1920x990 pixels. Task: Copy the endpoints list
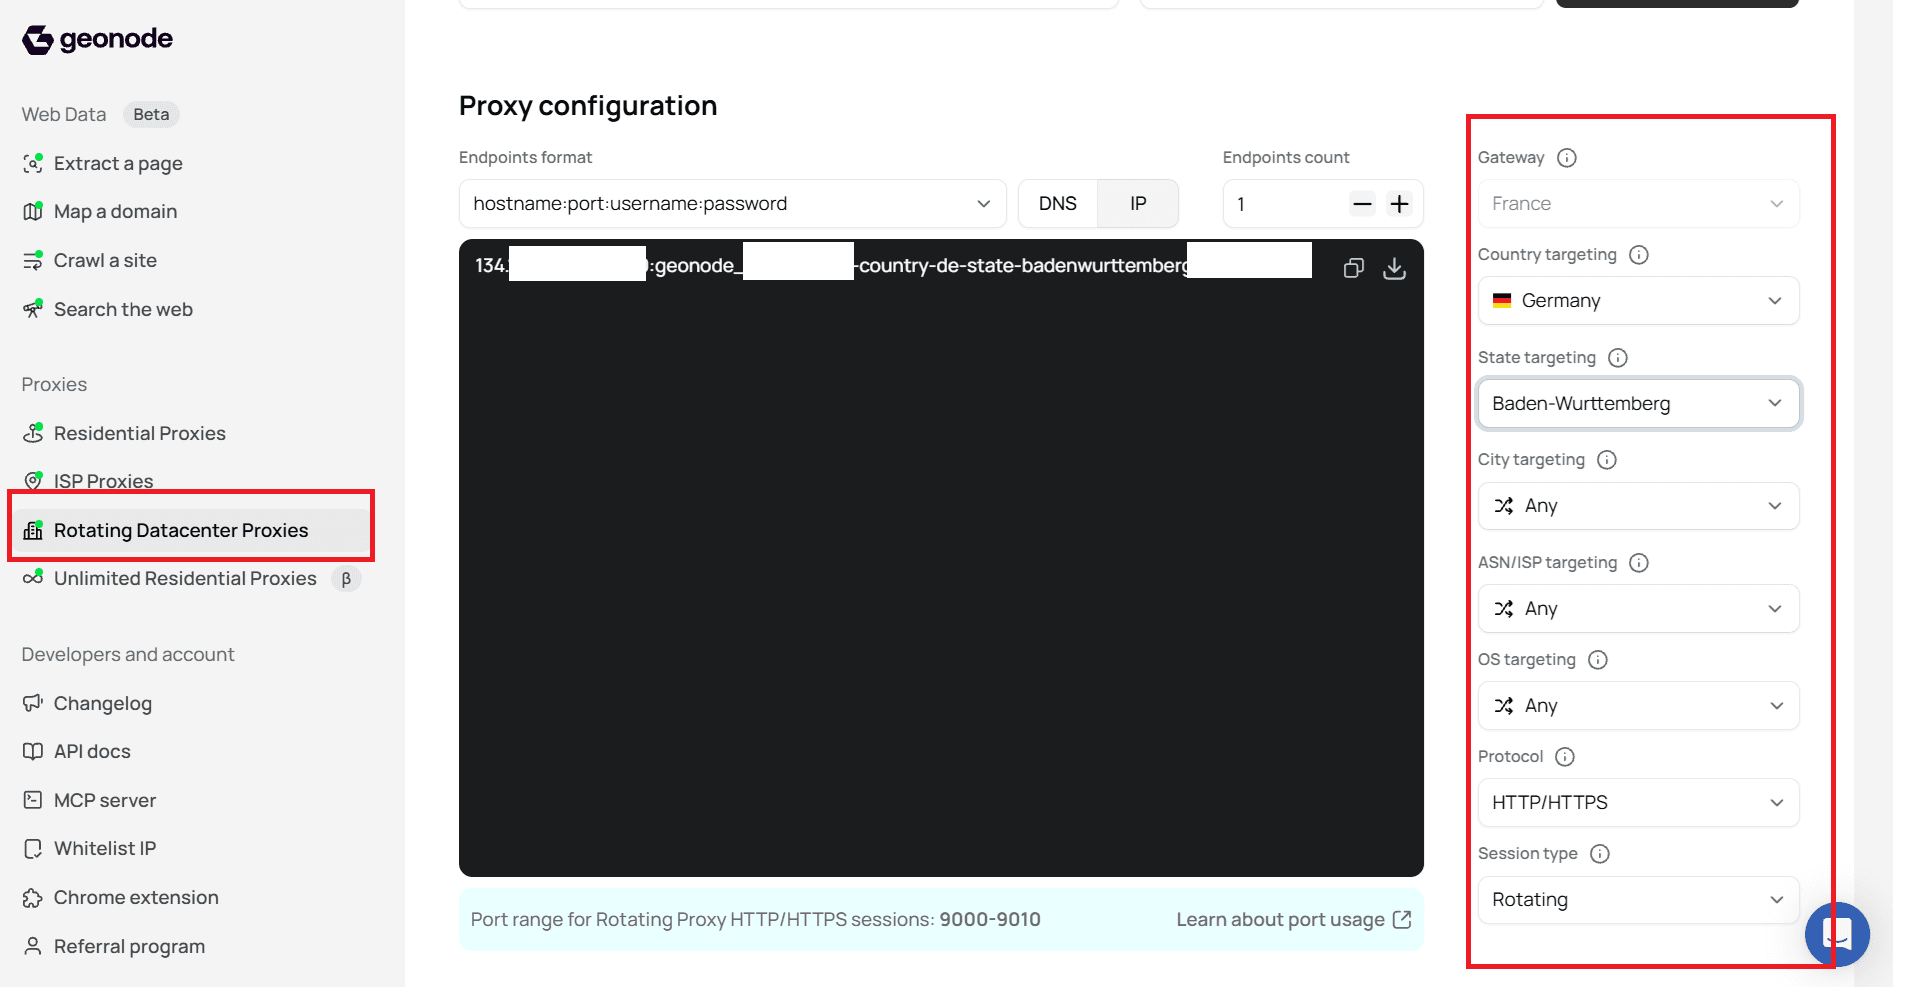(x=1354, y=268)
